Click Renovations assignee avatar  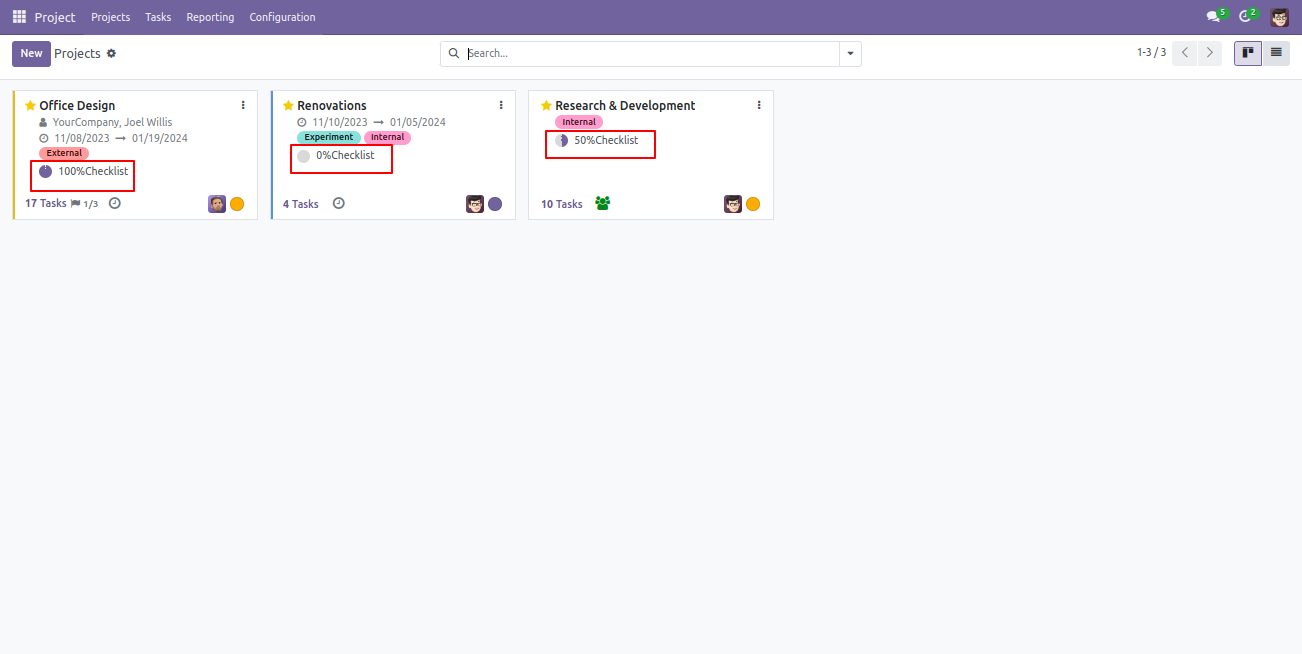tap(475, 204)
